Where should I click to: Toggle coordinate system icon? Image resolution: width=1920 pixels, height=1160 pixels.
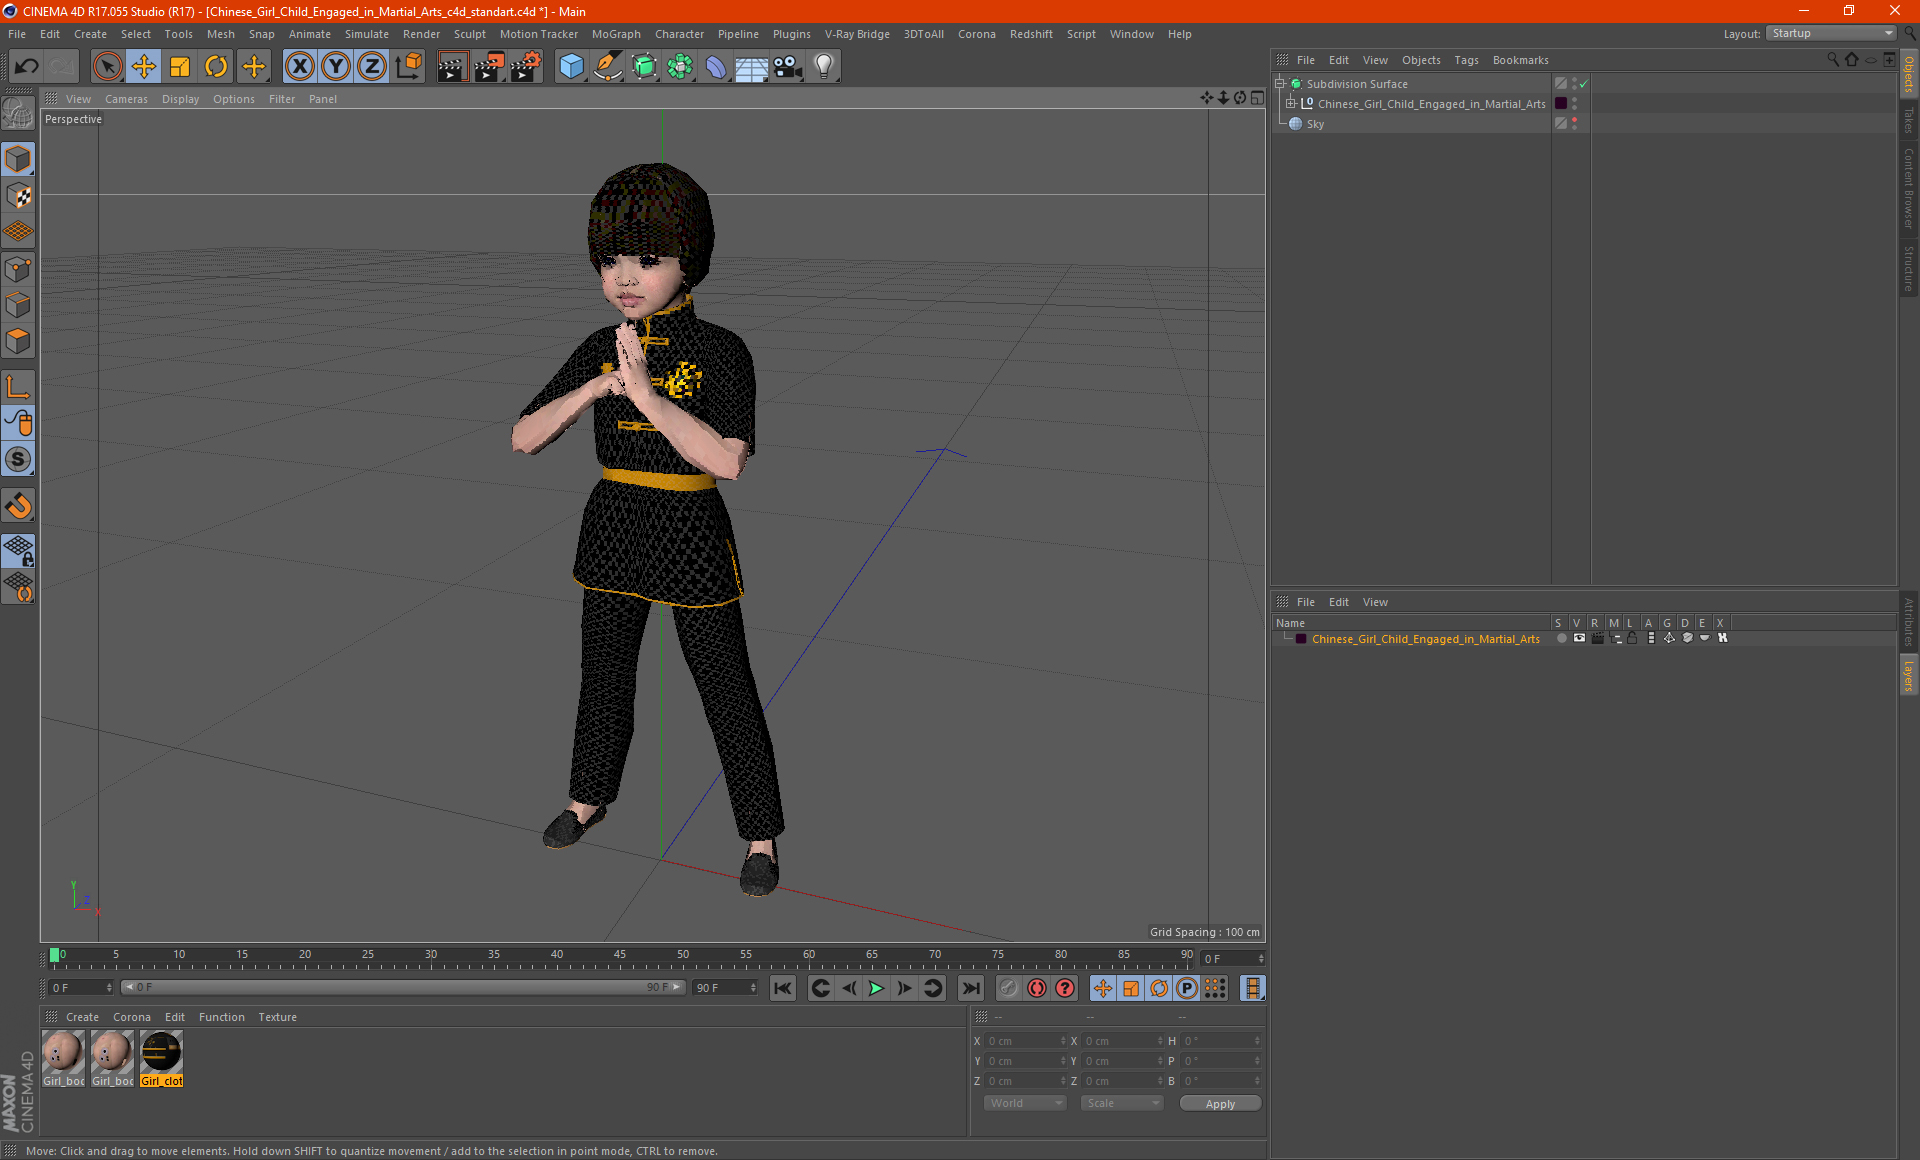pyautogui.click(x=408, y=67)
